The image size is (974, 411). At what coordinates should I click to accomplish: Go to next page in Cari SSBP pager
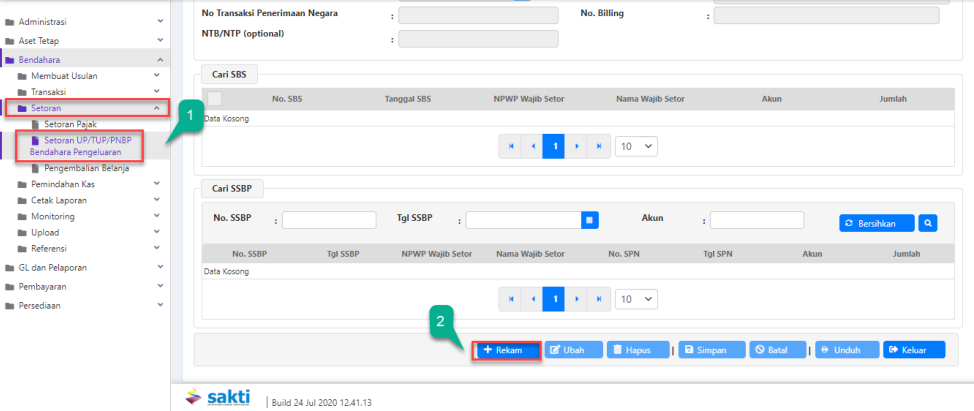click(x=576, y=299)
